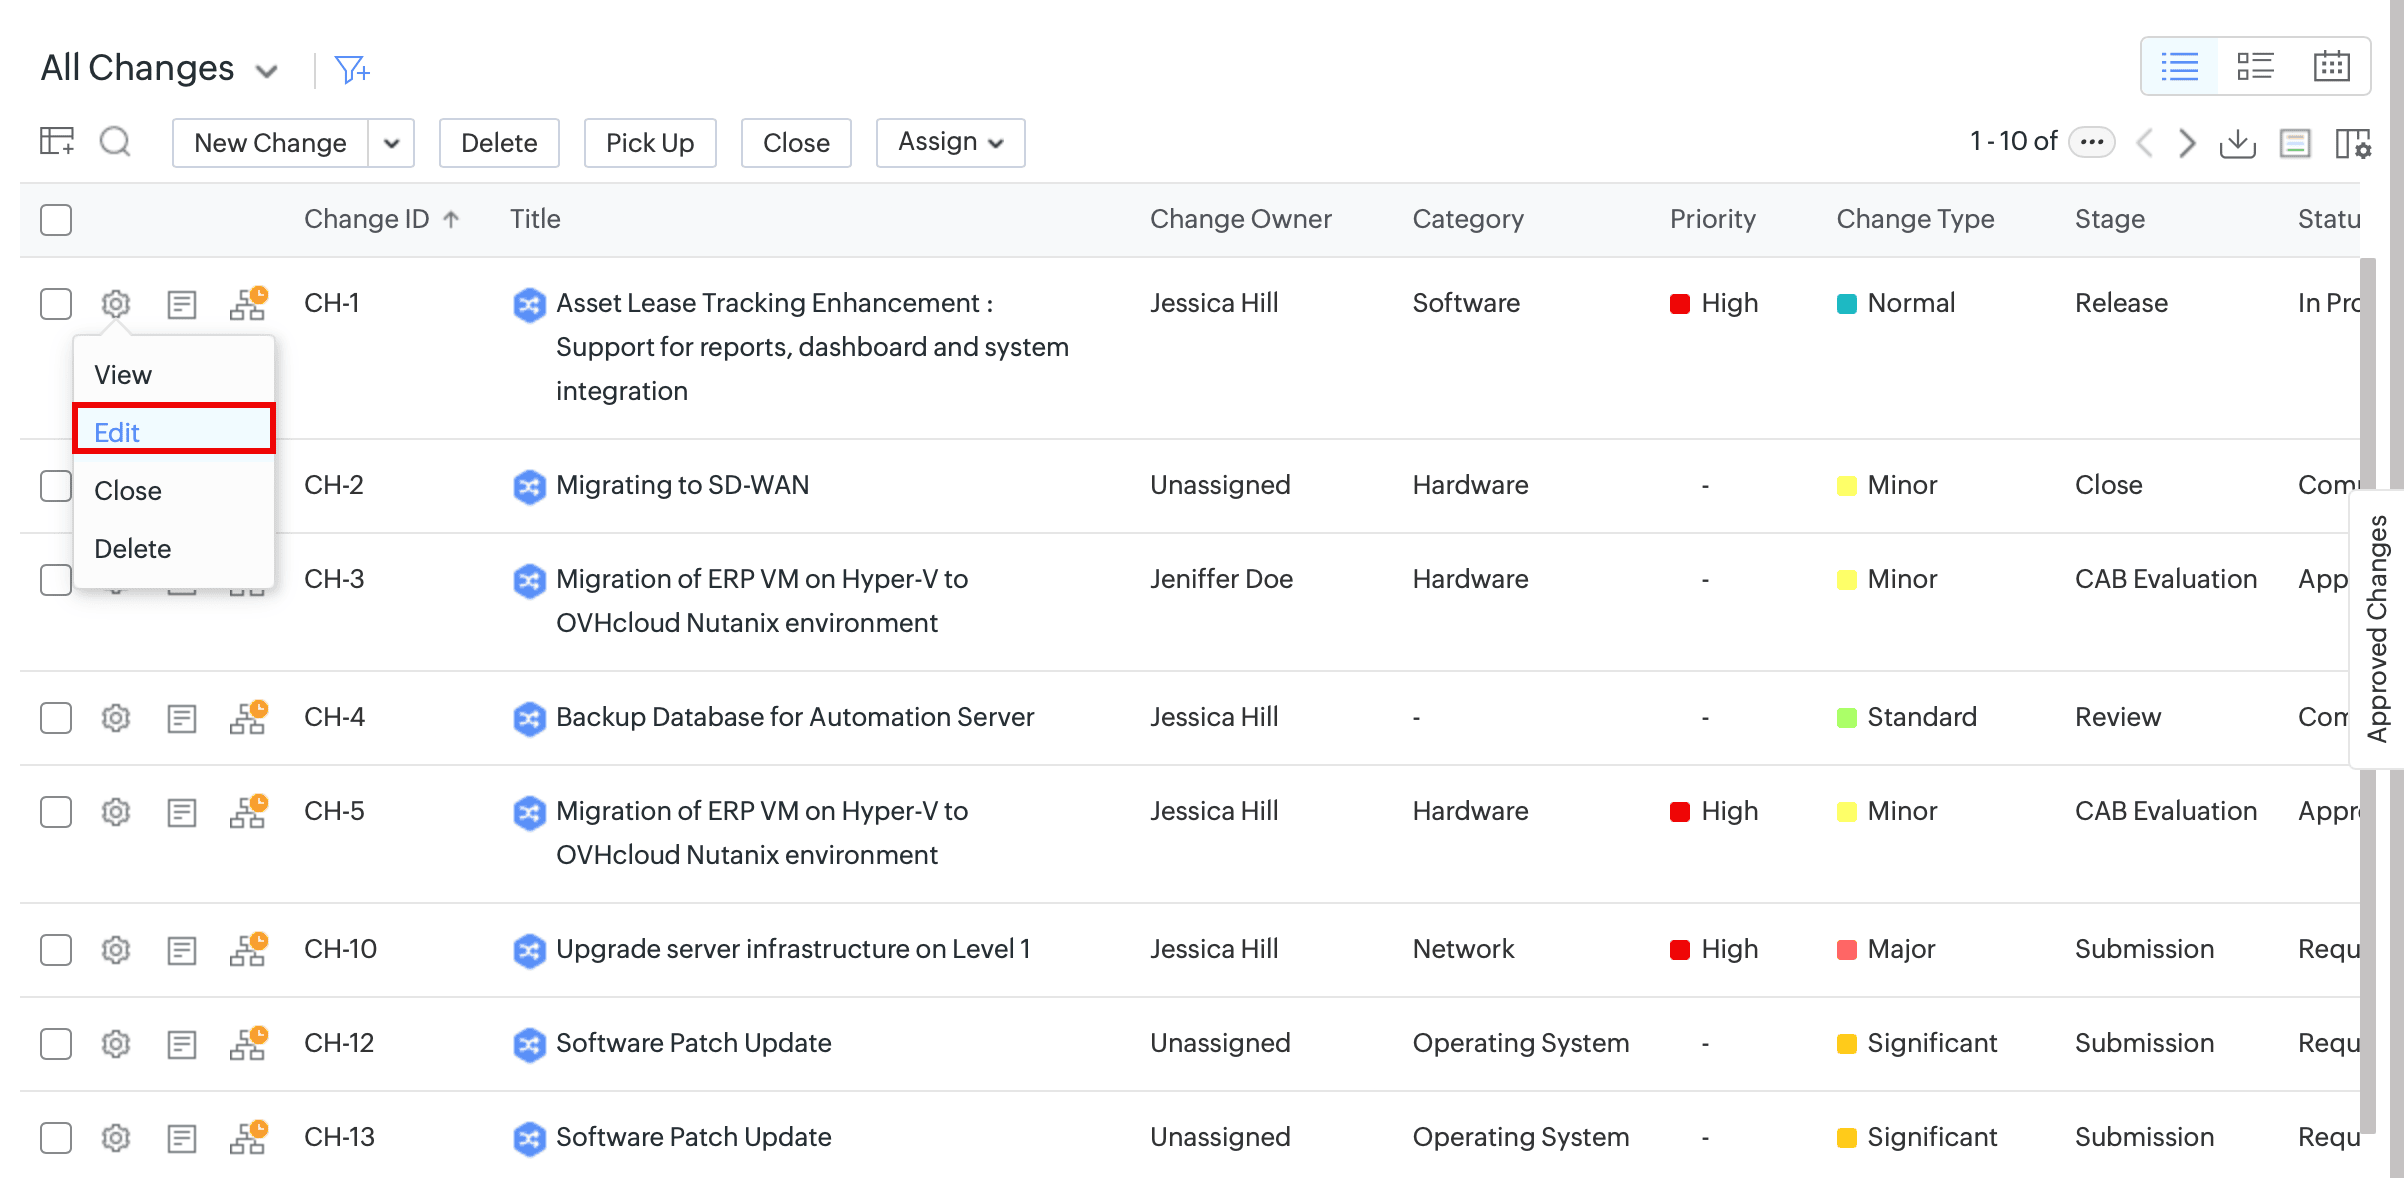Expand the All Changes view dropdown
2404x1178 pixels.
click(x=266, y=71)
